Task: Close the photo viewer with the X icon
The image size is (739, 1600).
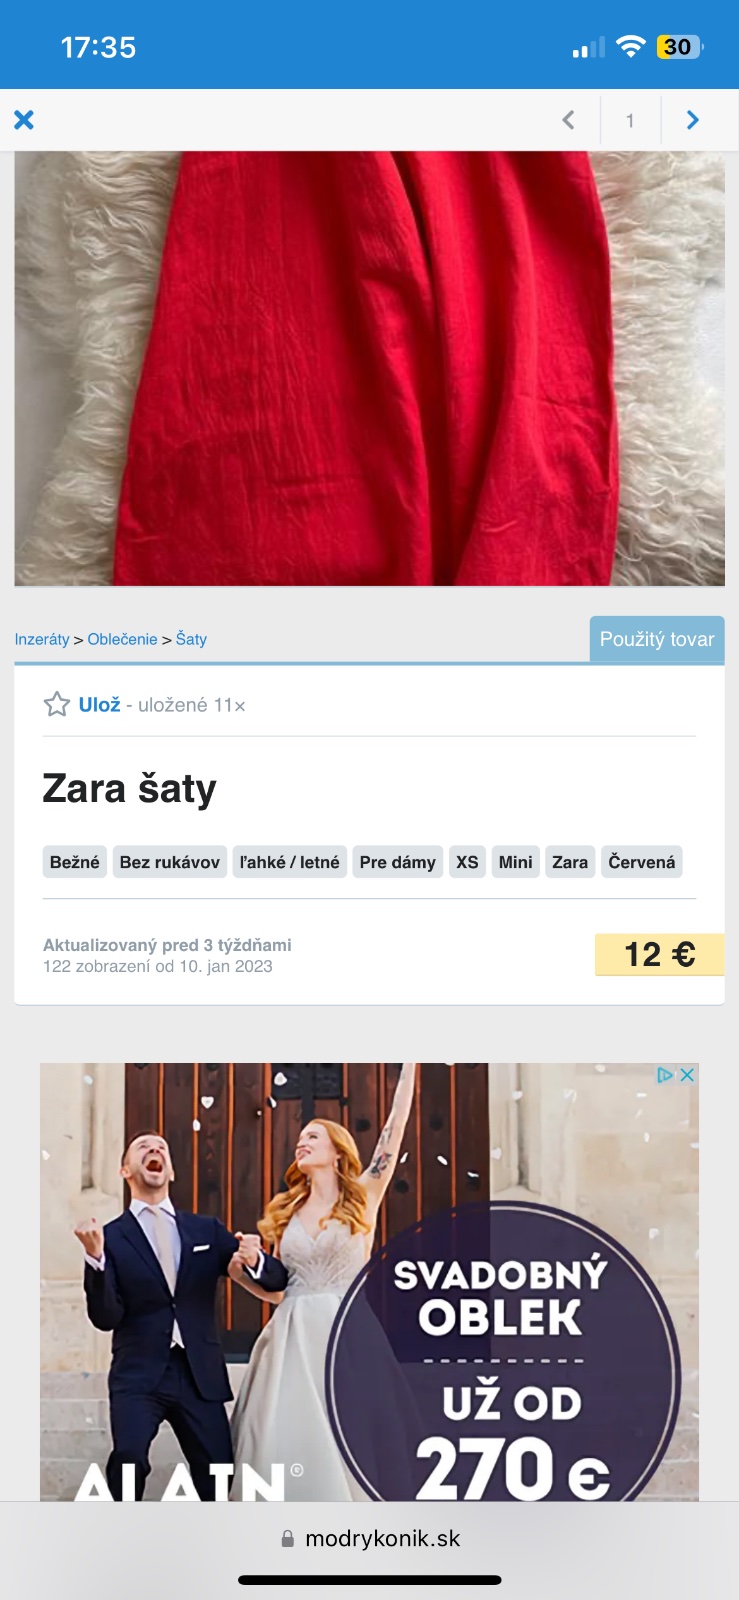Action: coord(24,120)
